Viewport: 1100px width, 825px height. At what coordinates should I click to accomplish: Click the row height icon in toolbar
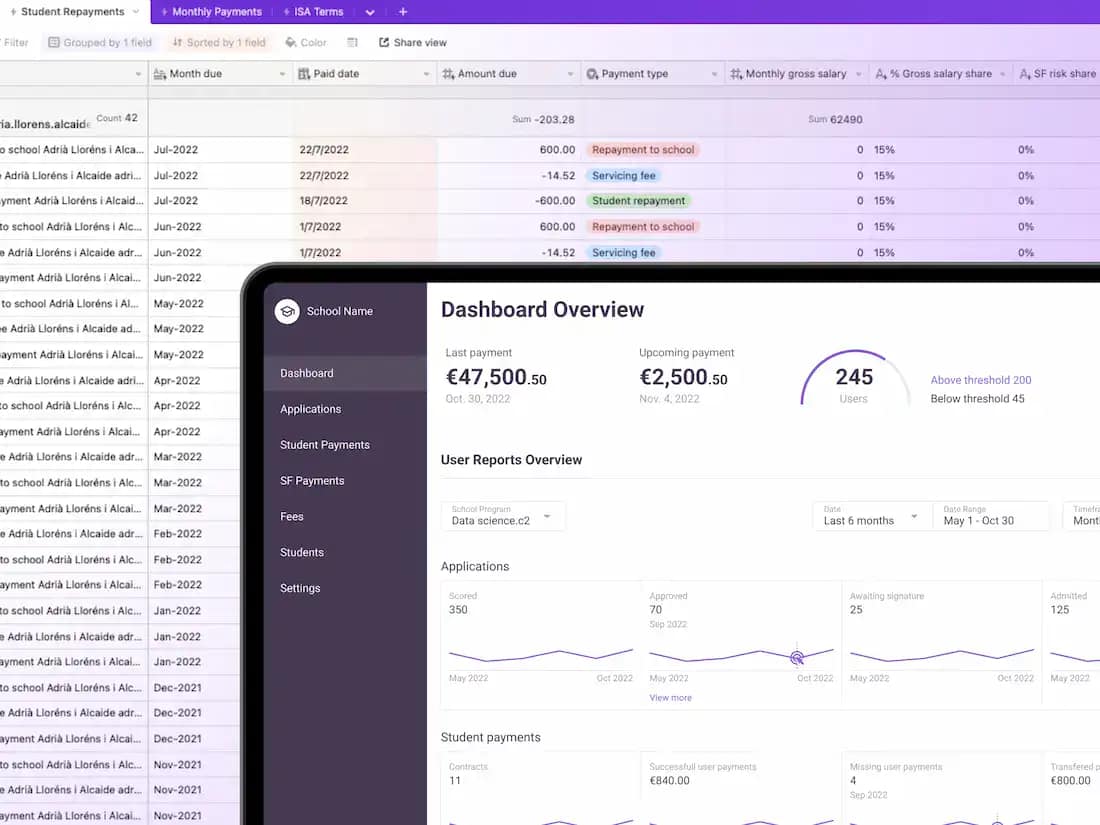pos(352,43)
